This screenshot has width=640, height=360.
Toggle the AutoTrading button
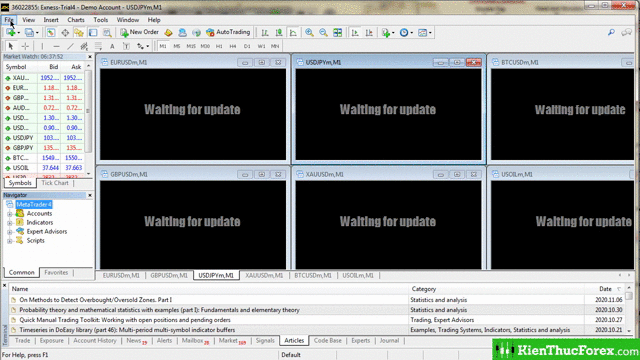228,32
